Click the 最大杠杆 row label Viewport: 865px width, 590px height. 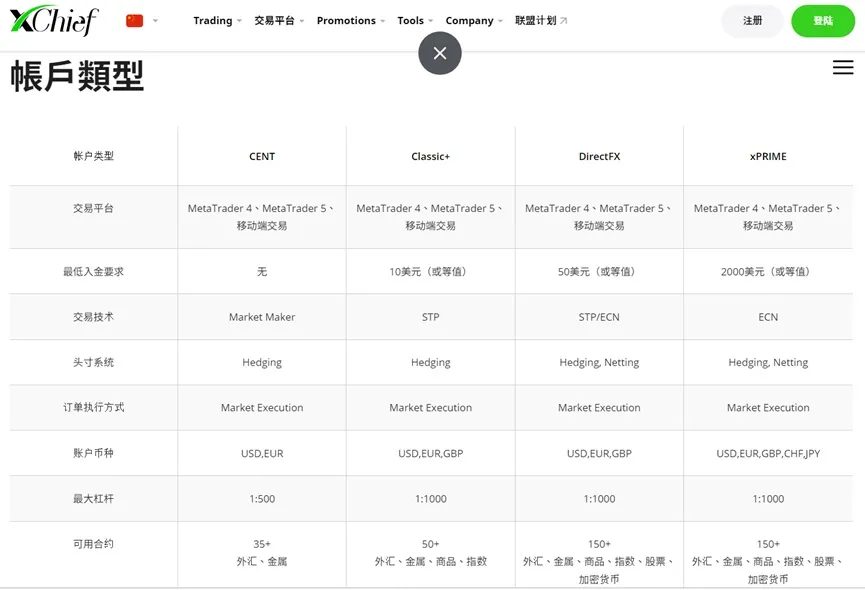(x=93, y=498)
